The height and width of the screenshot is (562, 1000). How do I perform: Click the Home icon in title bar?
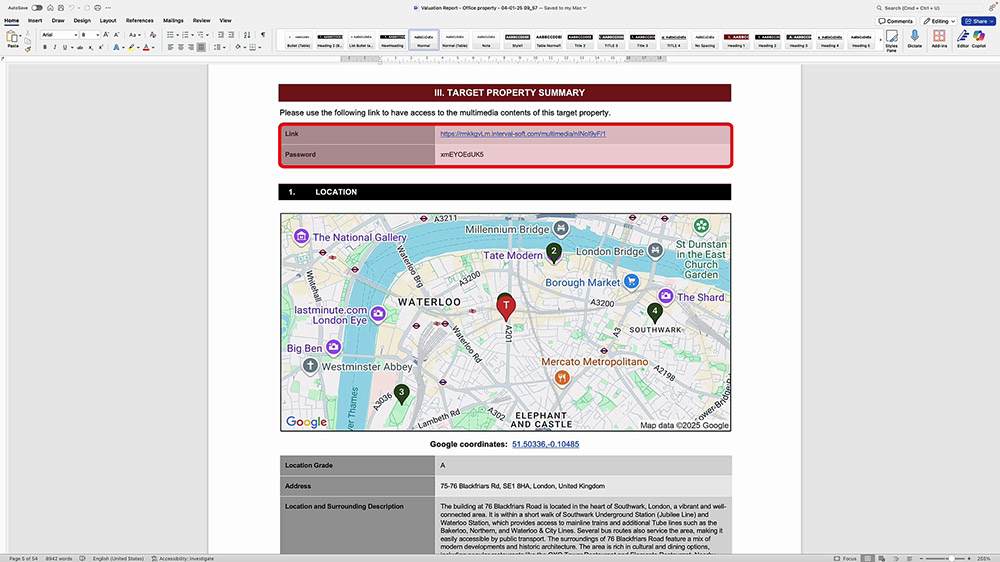click(x=50, y=8)
